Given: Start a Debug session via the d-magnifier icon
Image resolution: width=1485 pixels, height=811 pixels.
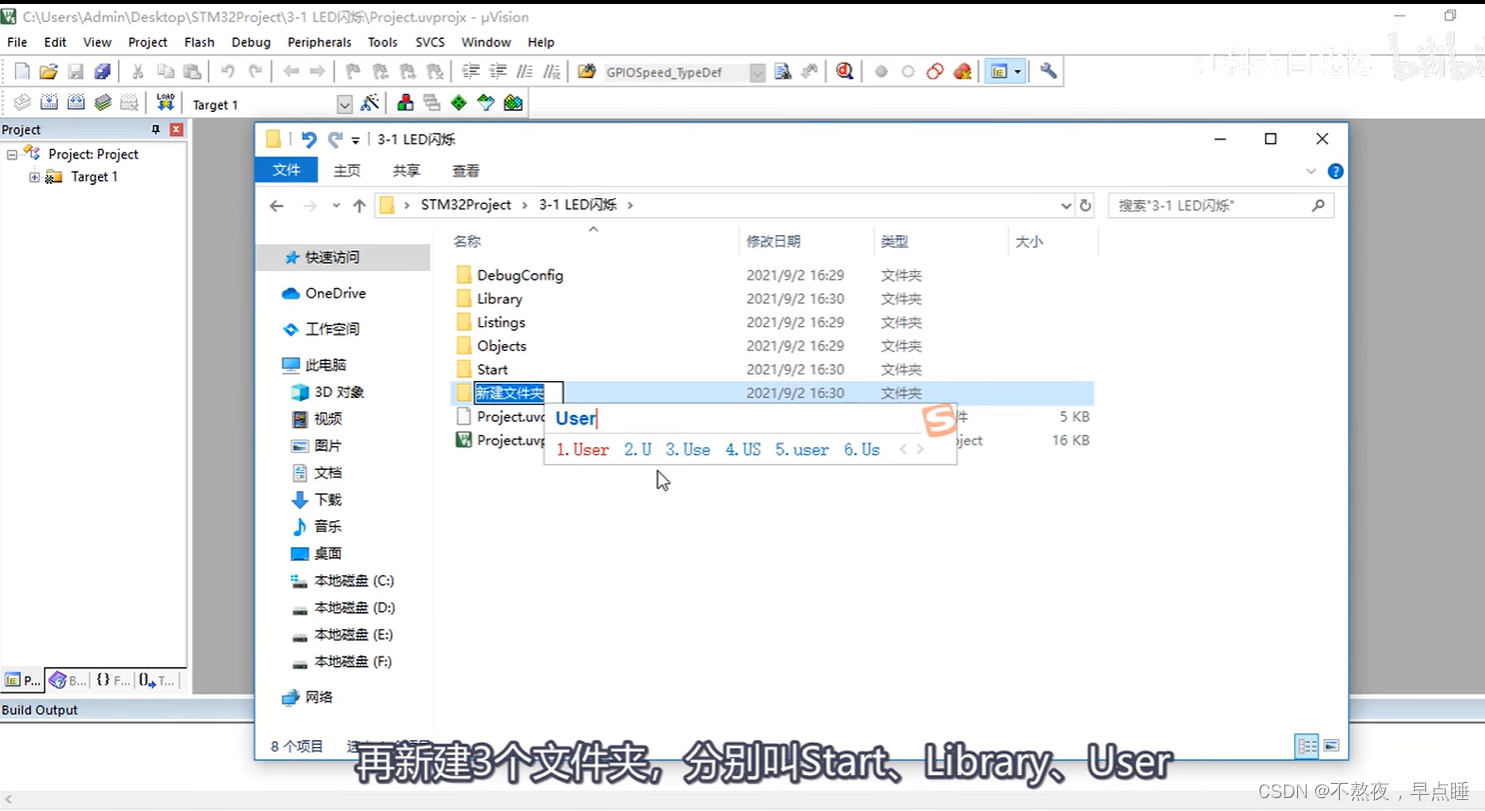Looking at the screenshot, I should click(844, 71).
